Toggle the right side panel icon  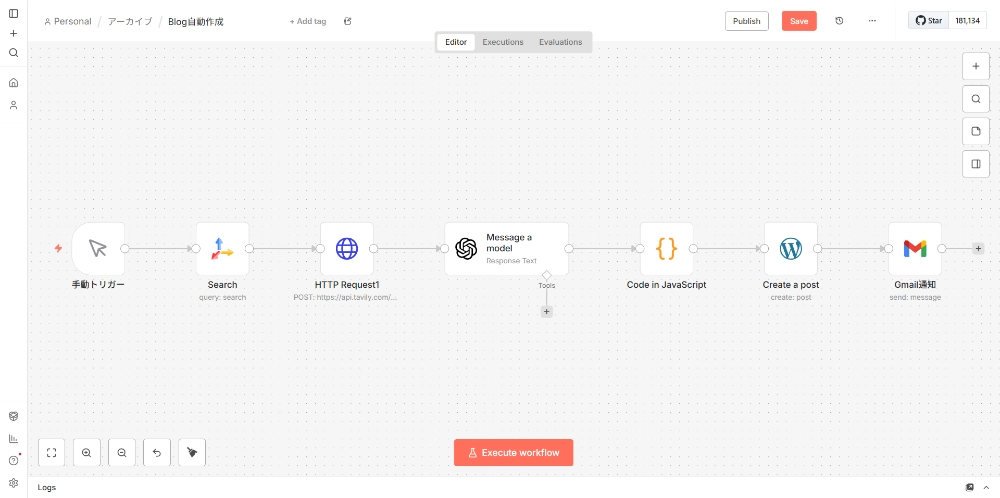[x=976, y=164]
